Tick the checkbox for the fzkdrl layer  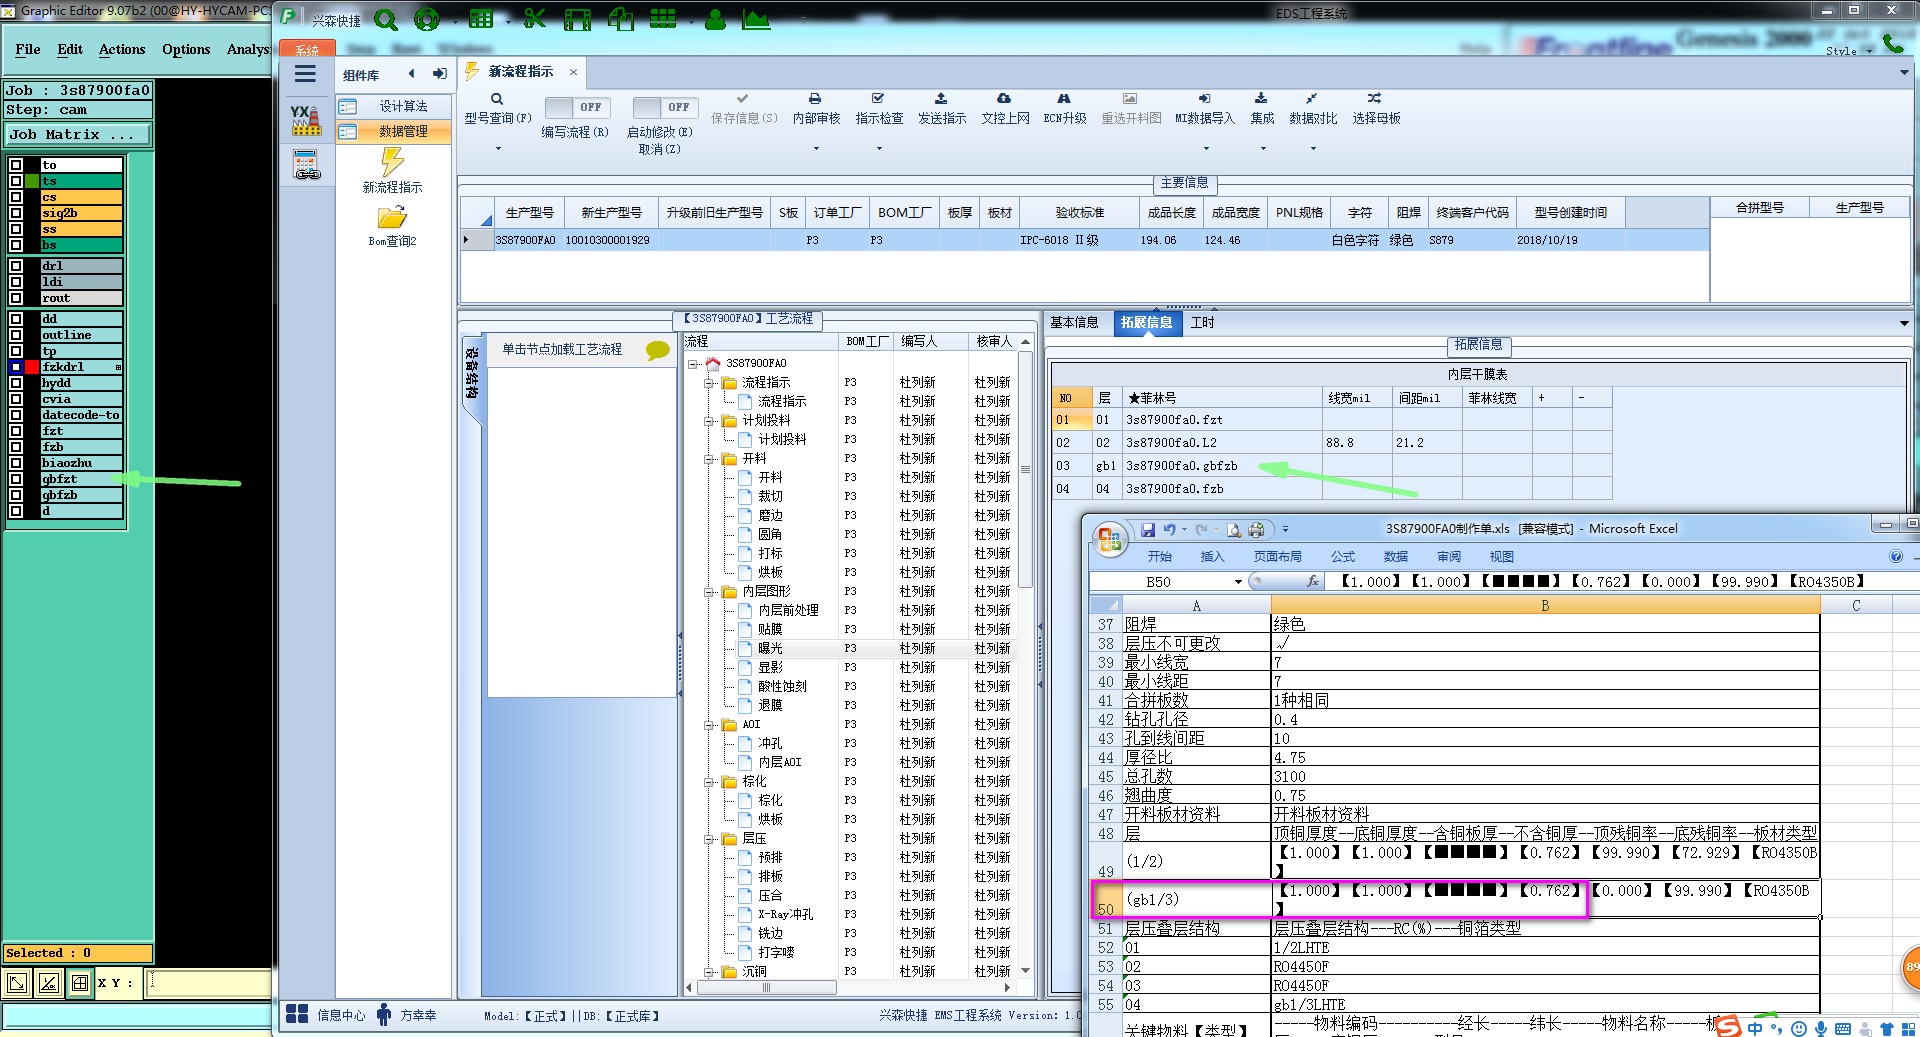pos(16,367)
